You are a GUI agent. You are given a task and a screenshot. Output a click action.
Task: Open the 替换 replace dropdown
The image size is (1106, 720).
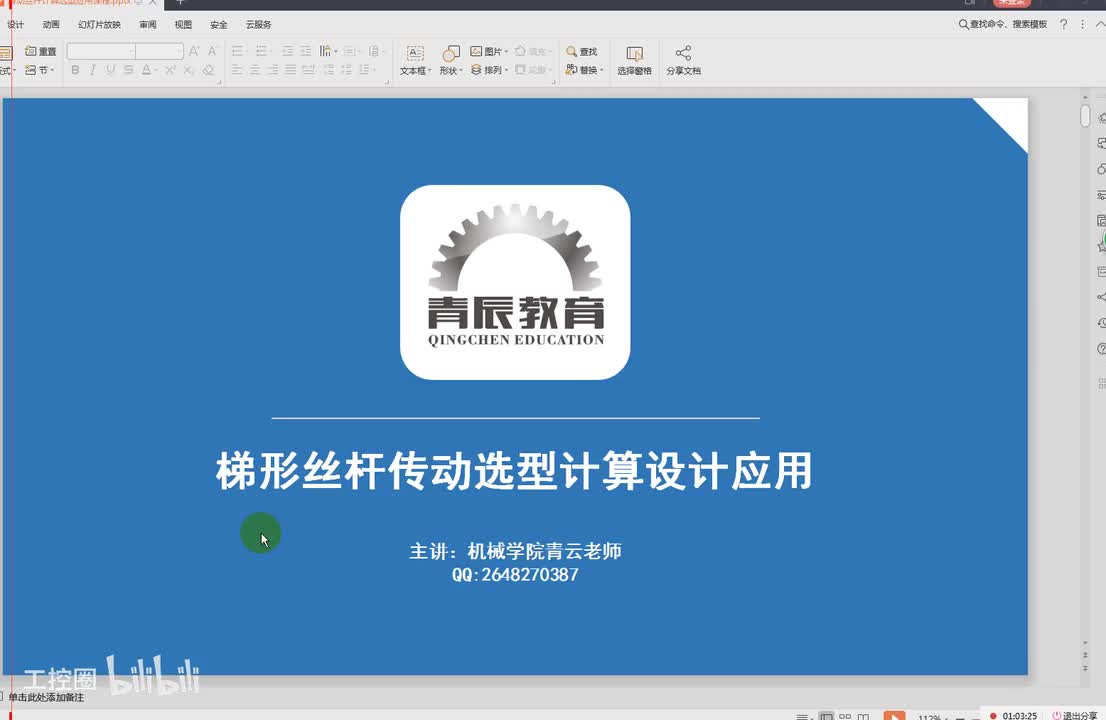point(584,70)
